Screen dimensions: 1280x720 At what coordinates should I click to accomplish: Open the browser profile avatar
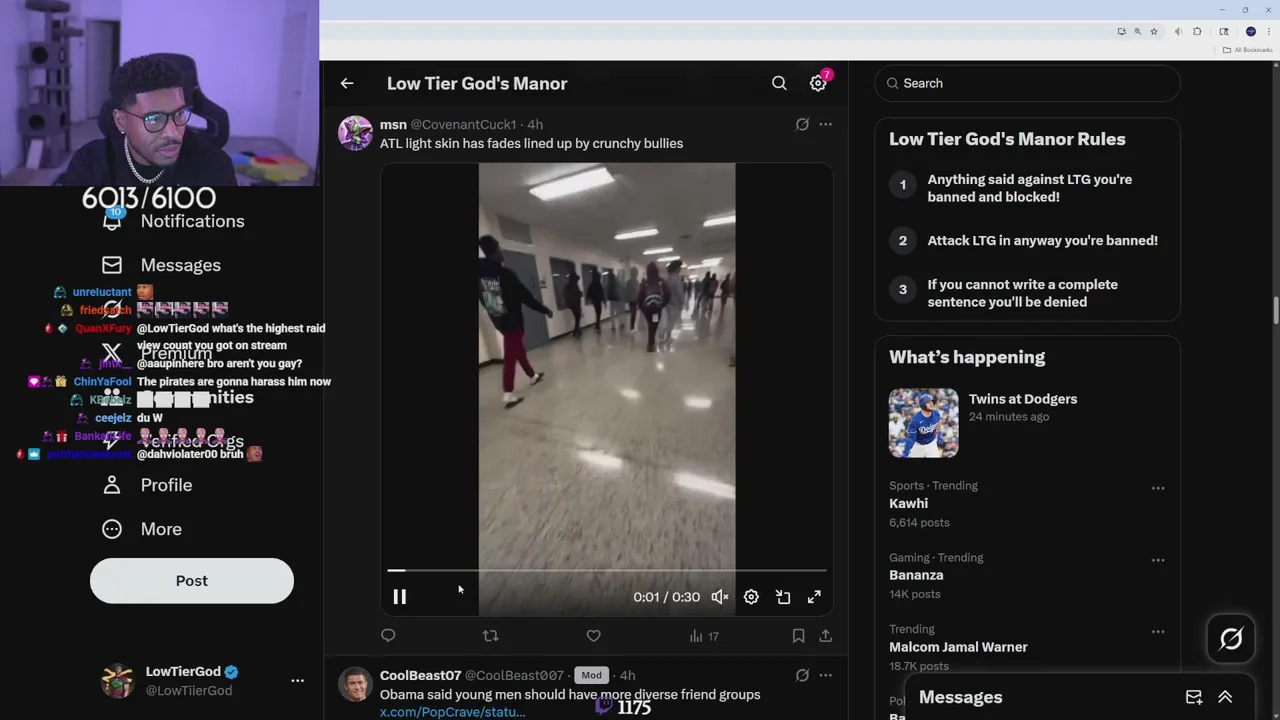1251,31
